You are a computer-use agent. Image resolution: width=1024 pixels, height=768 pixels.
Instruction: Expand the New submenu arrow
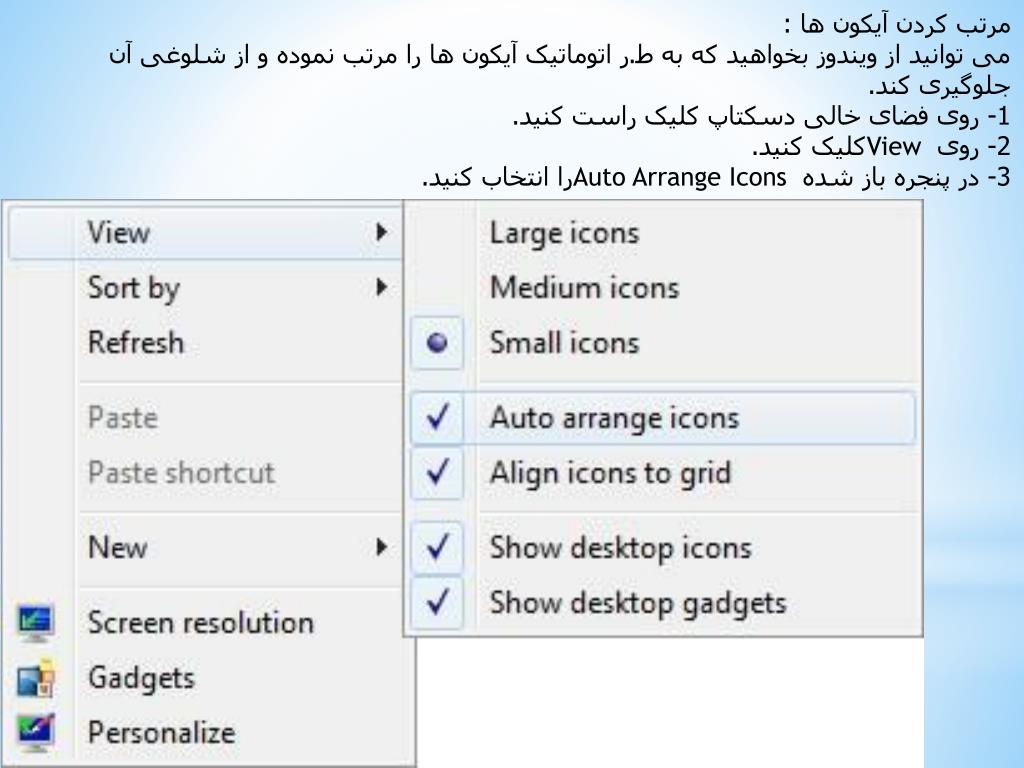(x=381, y=547)
